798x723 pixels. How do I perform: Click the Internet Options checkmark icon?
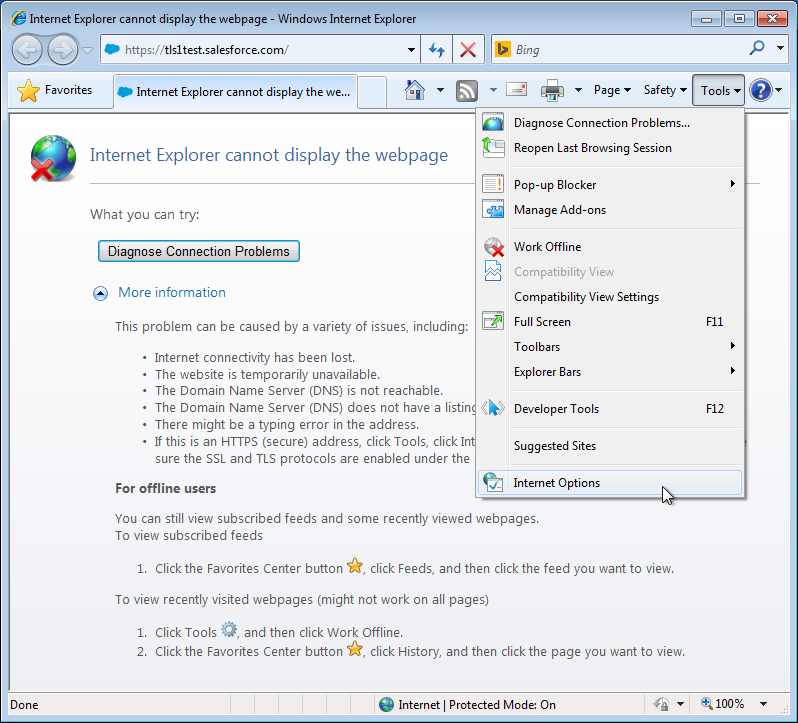pos(493,482)
